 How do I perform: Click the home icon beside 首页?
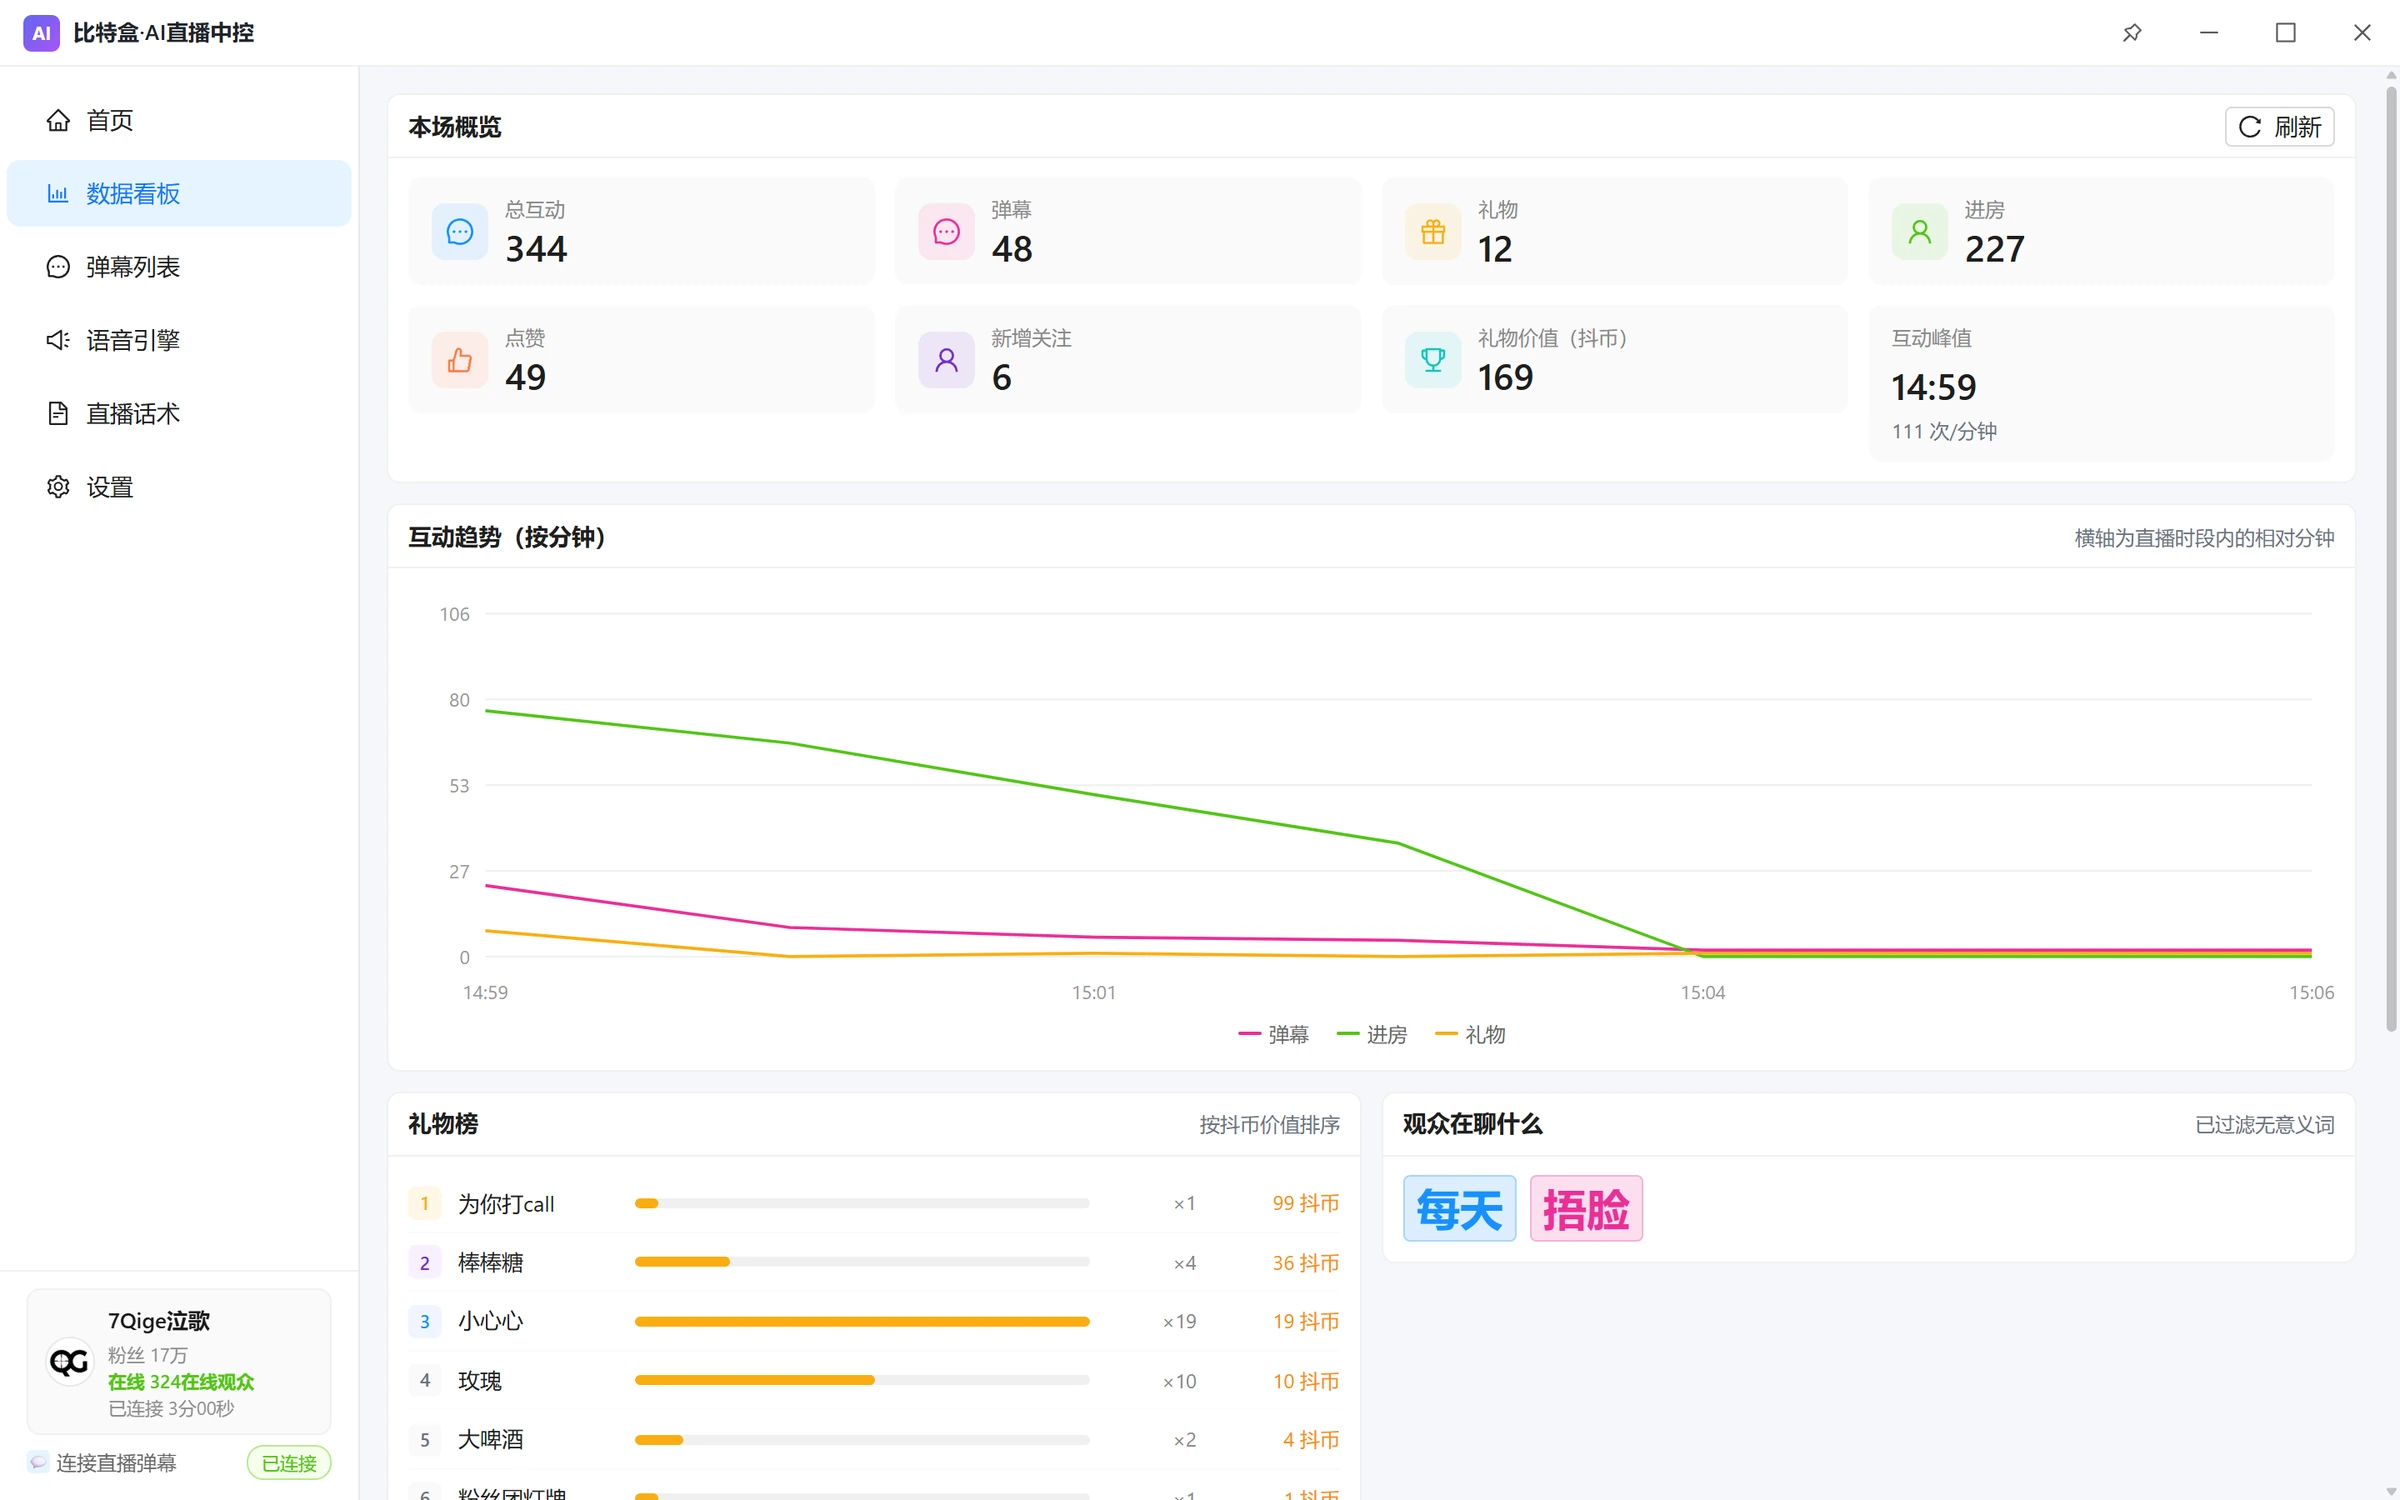click(x=58, y=120)
